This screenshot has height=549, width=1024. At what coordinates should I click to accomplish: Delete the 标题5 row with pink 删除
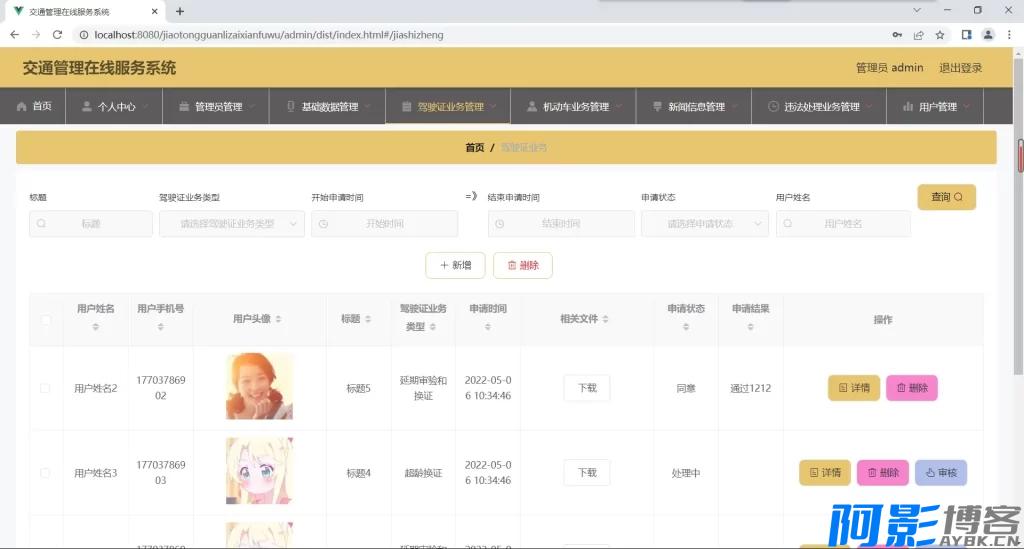pyautogui.click(x=912, y=388)
